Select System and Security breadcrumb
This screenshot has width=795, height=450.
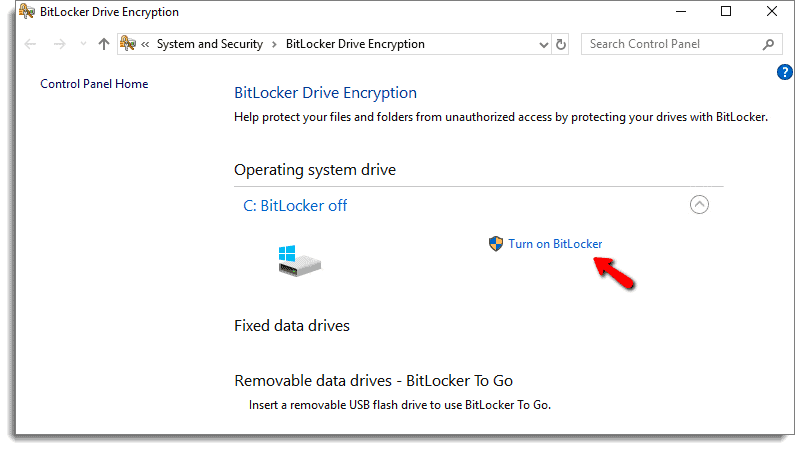(x=210, y=44)
